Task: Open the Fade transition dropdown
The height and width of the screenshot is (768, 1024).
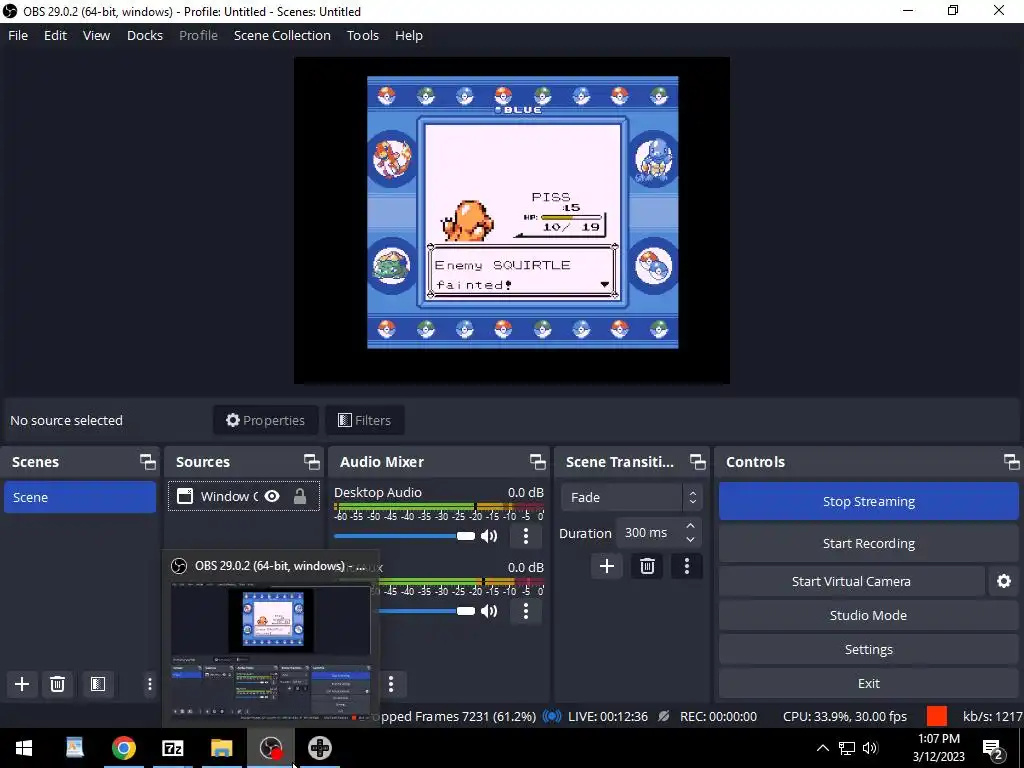Action: [631, 498]
